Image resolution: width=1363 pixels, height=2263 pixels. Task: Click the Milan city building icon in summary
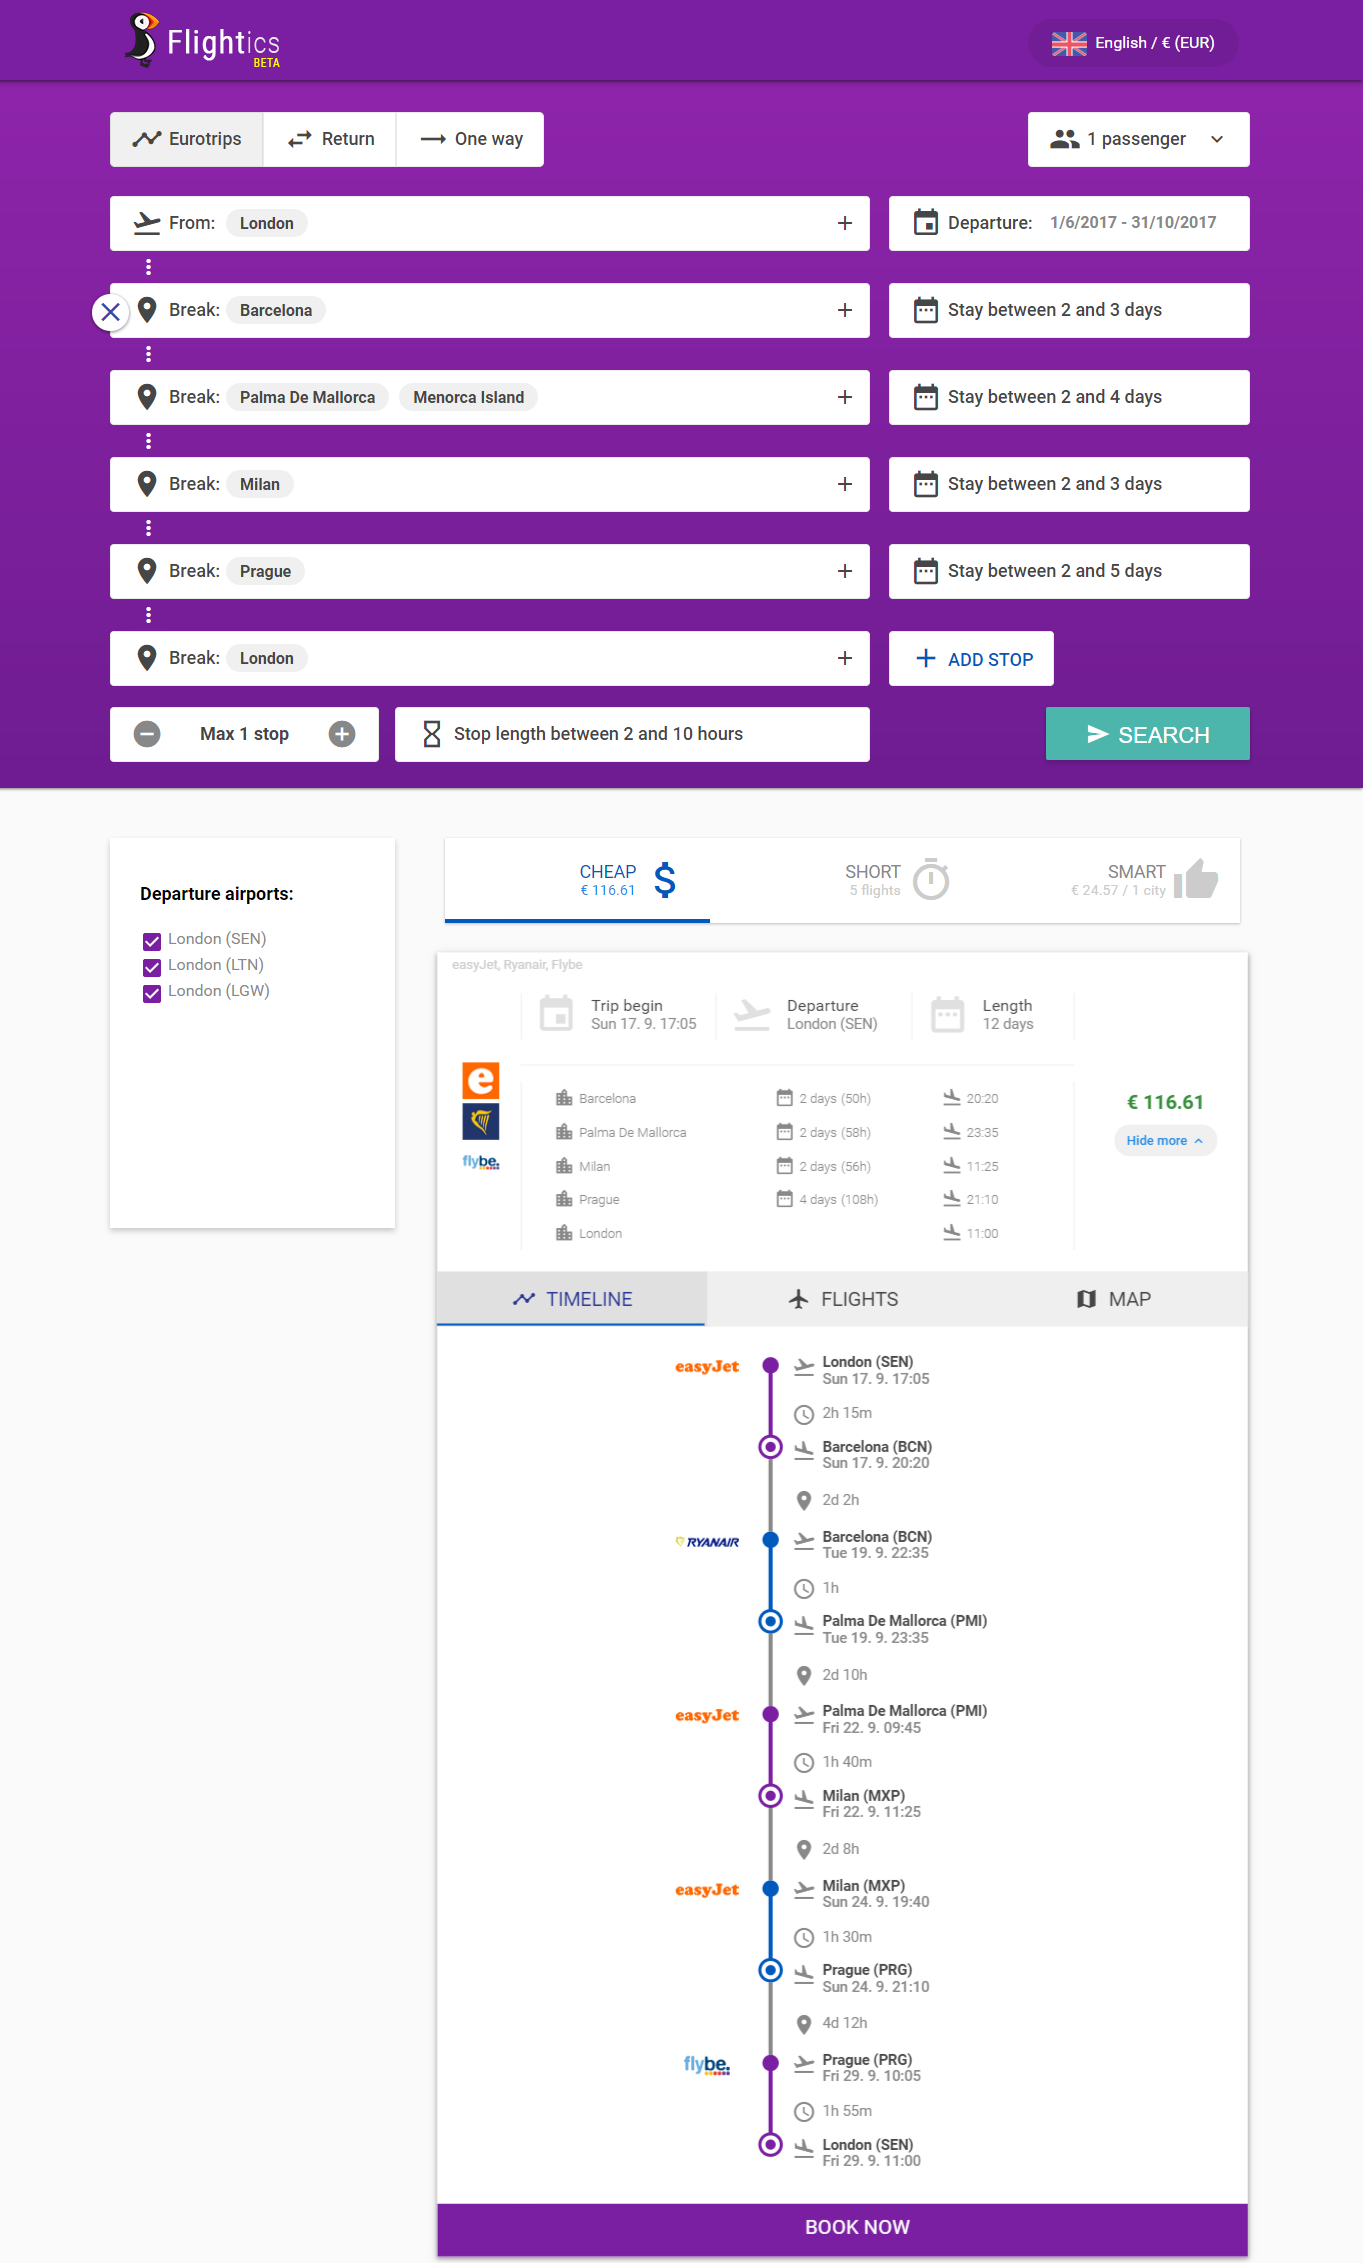pyautogui.click(x=564, y=1166)
